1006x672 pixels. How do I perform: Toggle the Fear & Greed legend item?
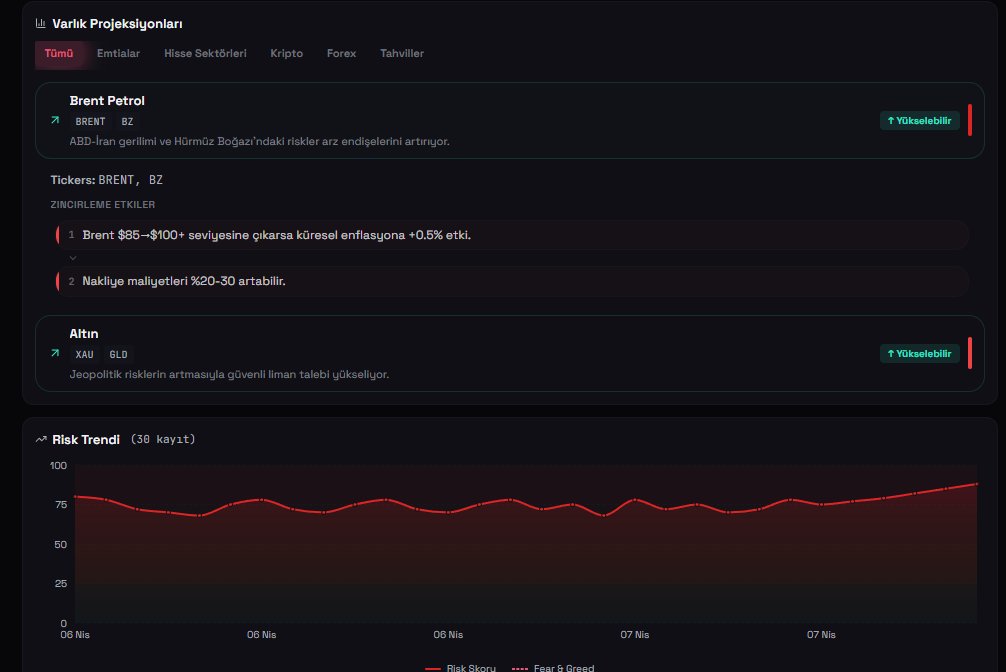(x=553, y=668)
